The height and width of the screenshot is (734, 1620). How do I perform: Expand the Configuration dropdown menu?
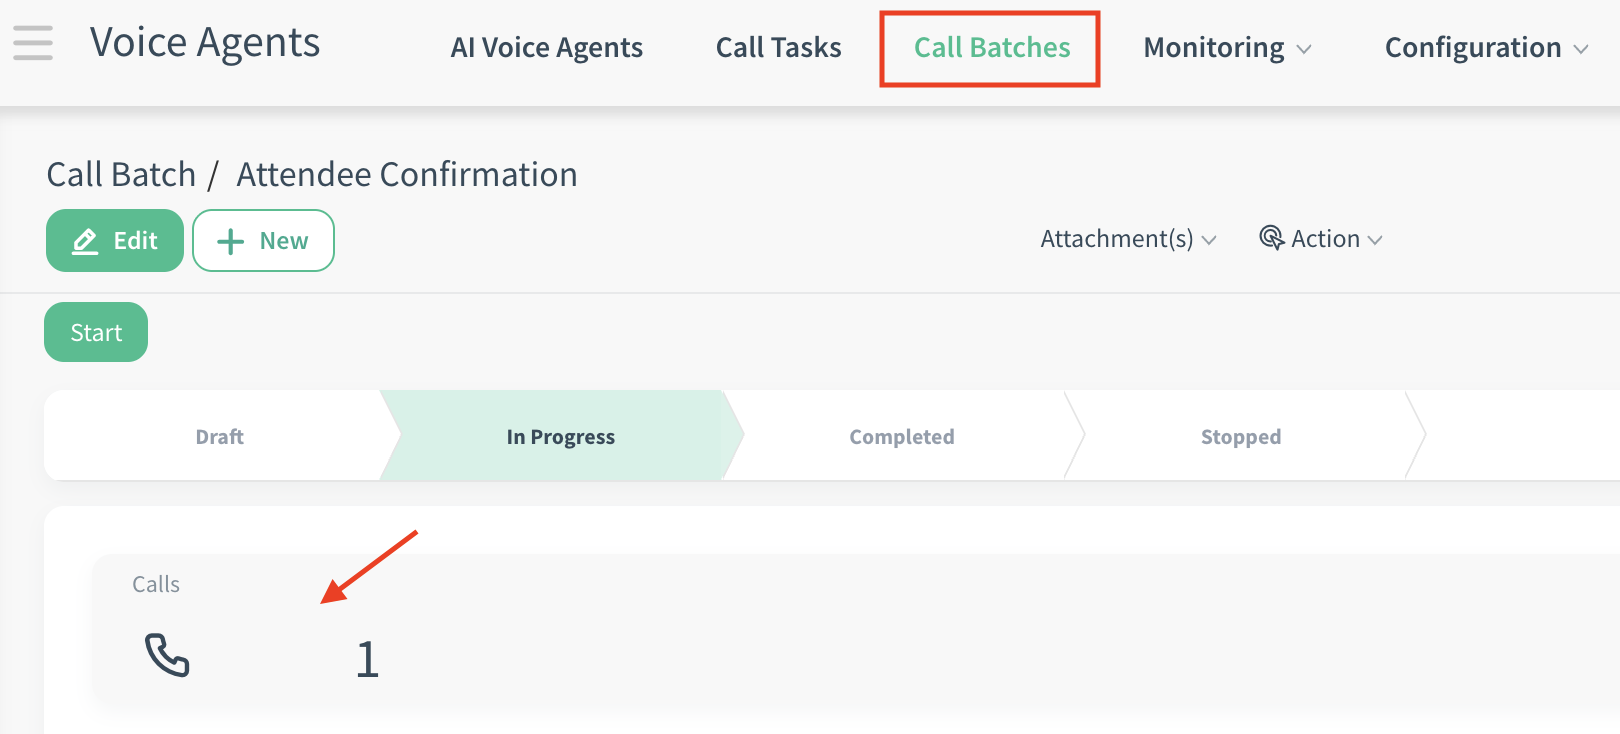tap(1485, 48)
